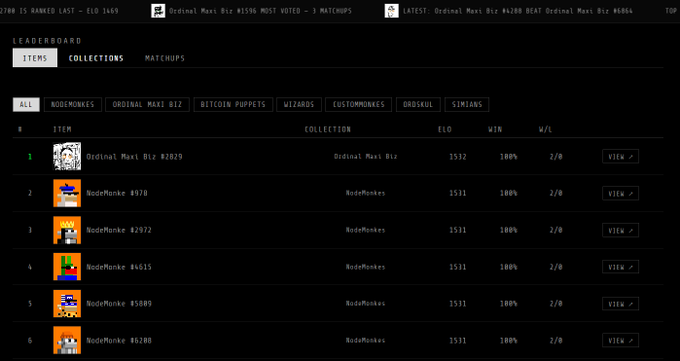Select the ALL collection filter
This screenshot has width=680, height=361.
(x=26, y=105)
